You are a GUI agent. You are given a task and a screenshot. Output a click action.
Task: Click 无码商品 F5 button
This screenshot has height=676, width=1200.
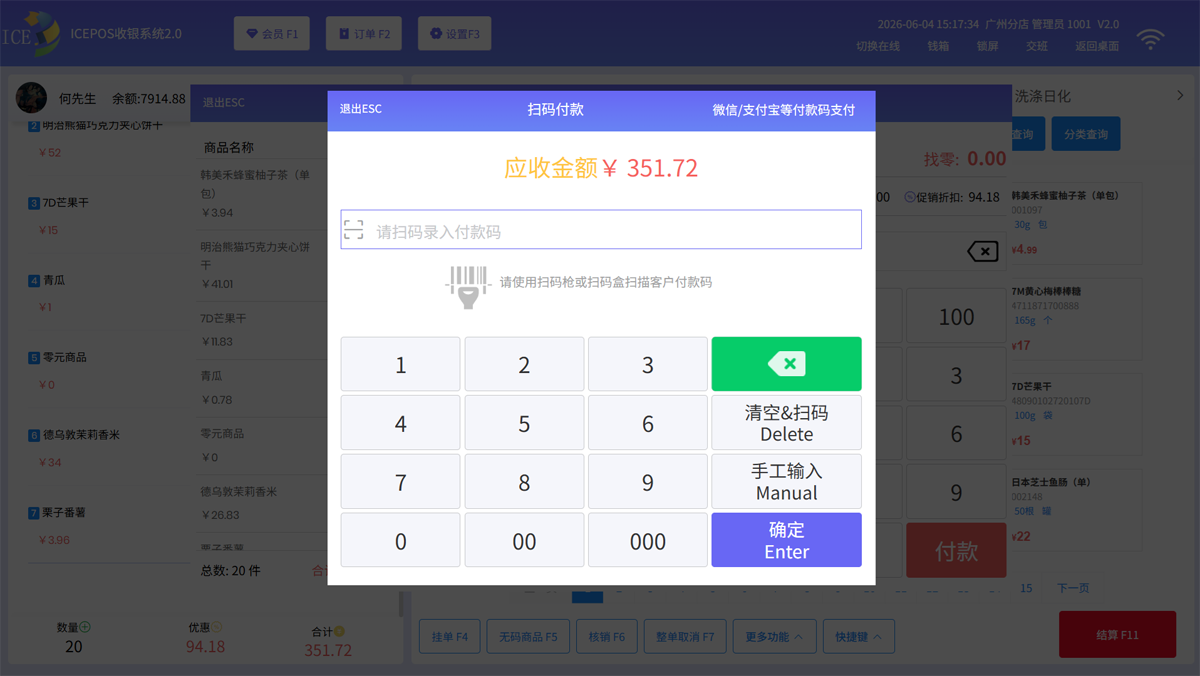click(x=528, y=636)
